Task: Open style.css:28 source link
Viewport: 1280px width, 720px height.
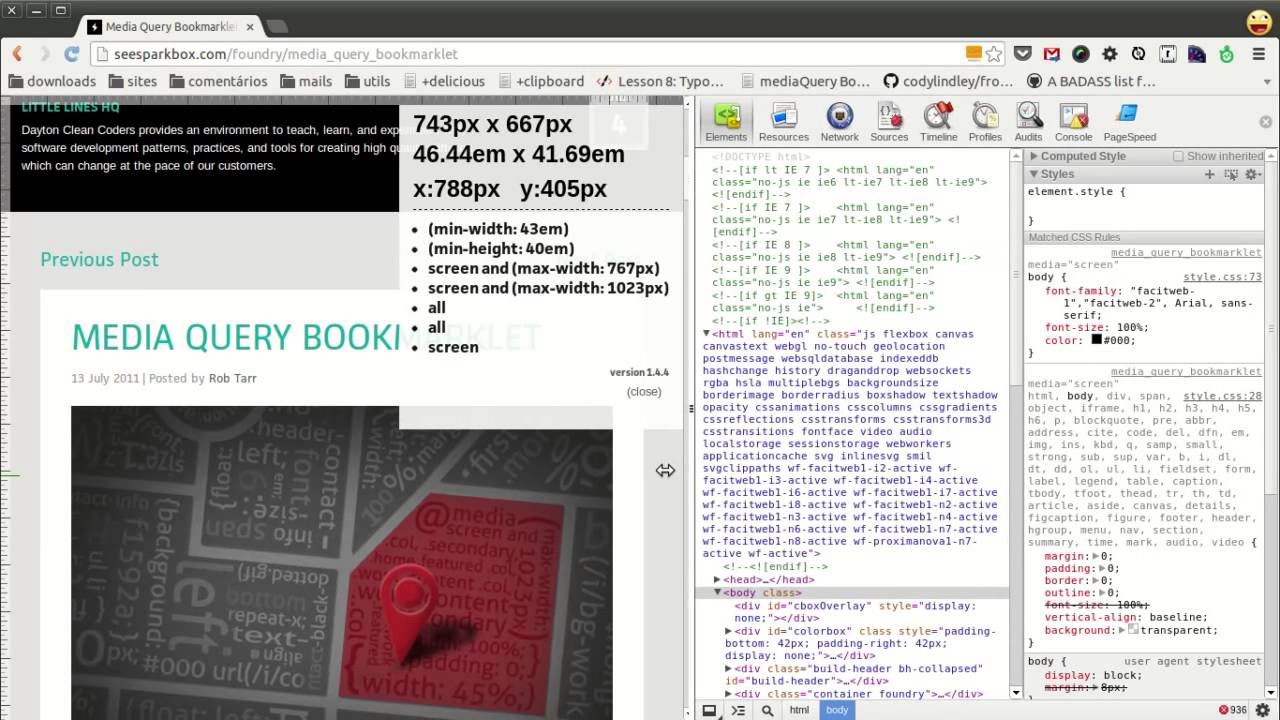Action: click(1222, 396)
